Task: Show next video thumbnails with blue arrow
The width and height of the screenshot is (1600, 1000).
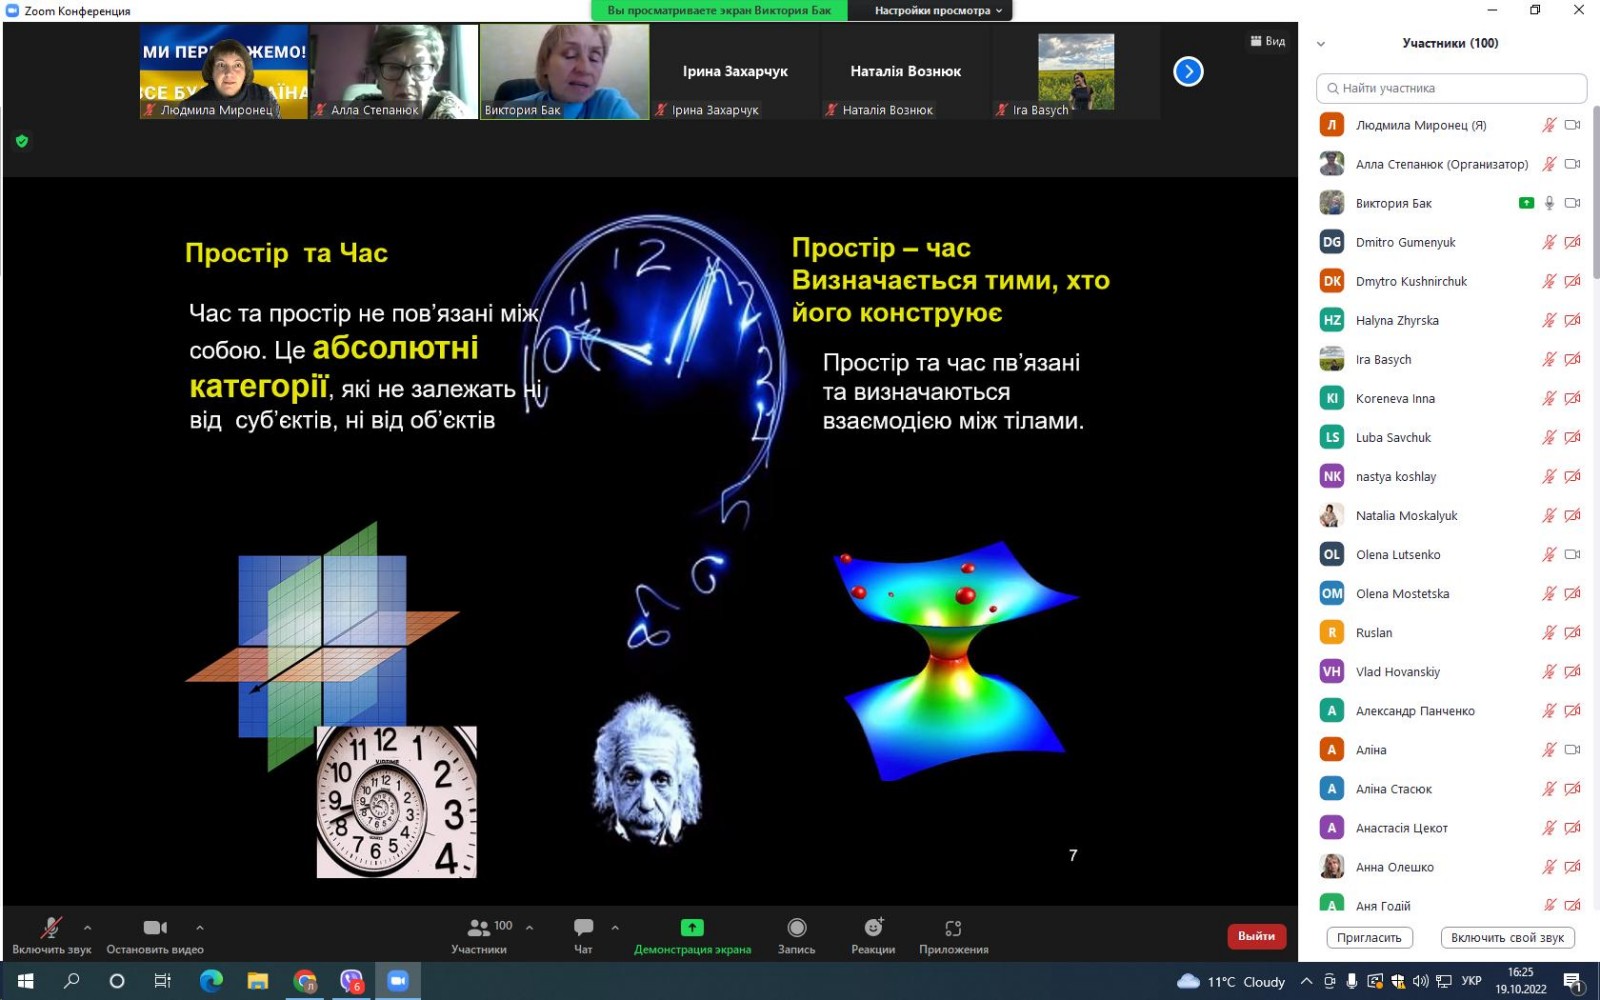Action: pyautogui.click(x=1188, y=72)
